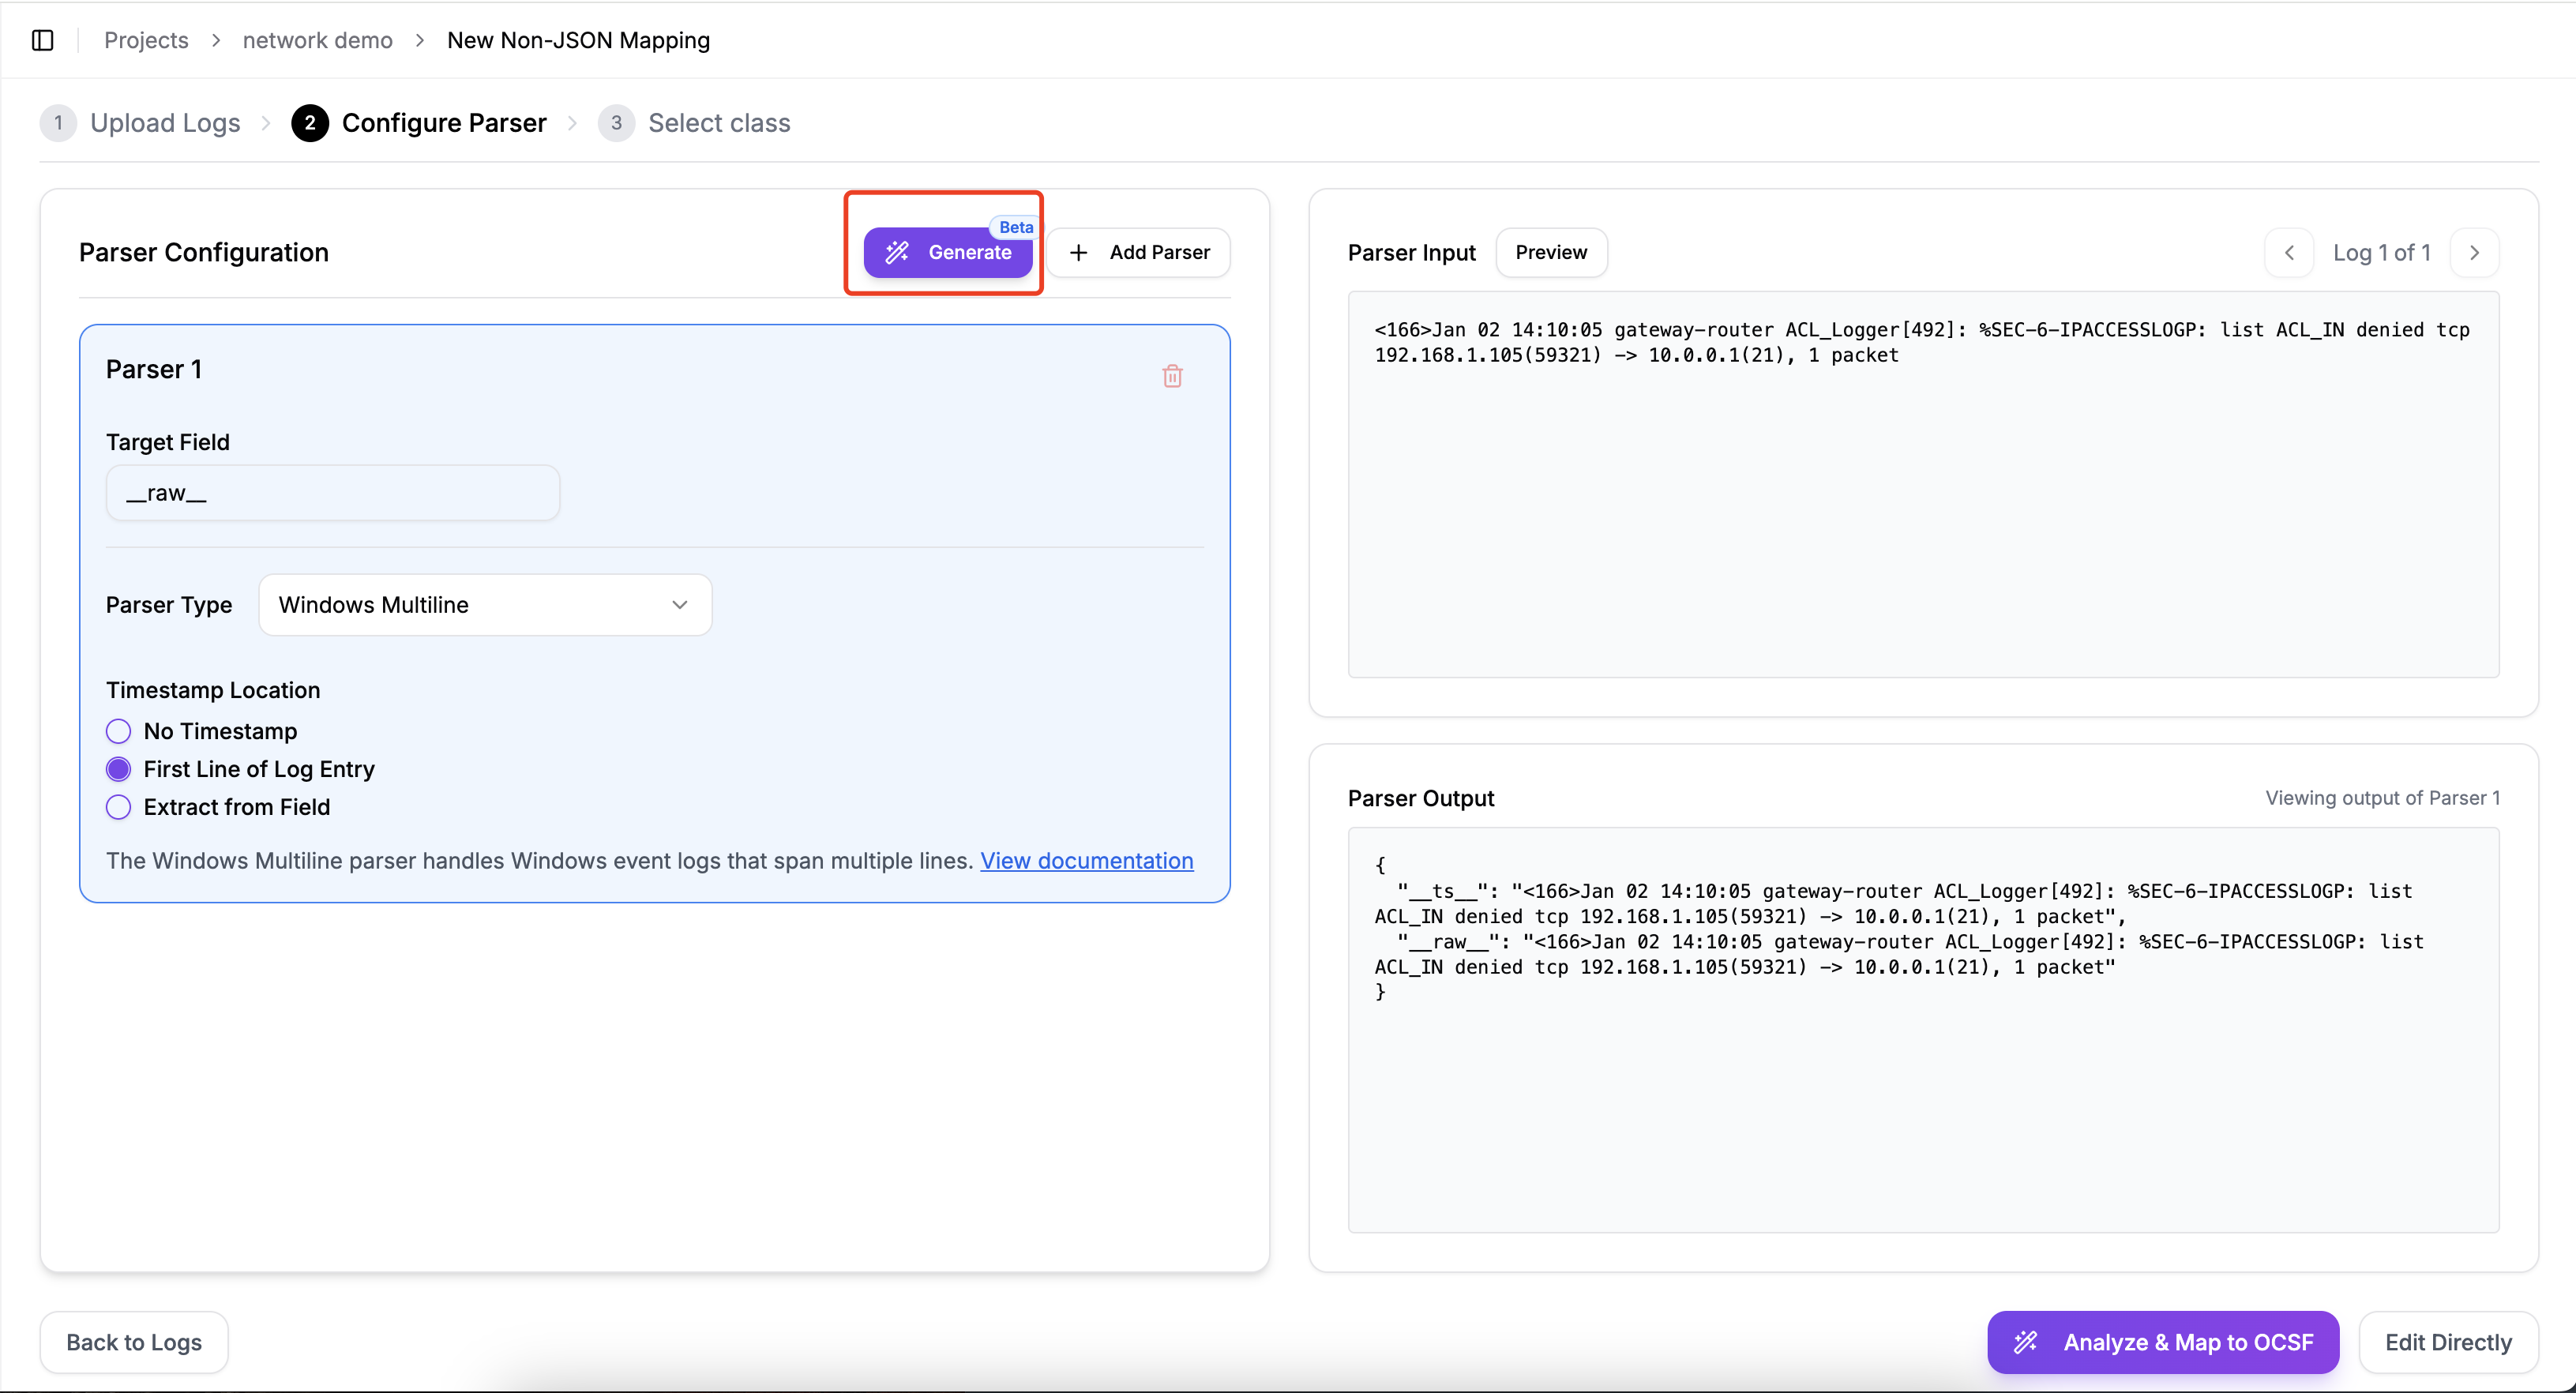Switch to Preview tab
The height and width of the screenshot is (1393, 2576).
1550,253
